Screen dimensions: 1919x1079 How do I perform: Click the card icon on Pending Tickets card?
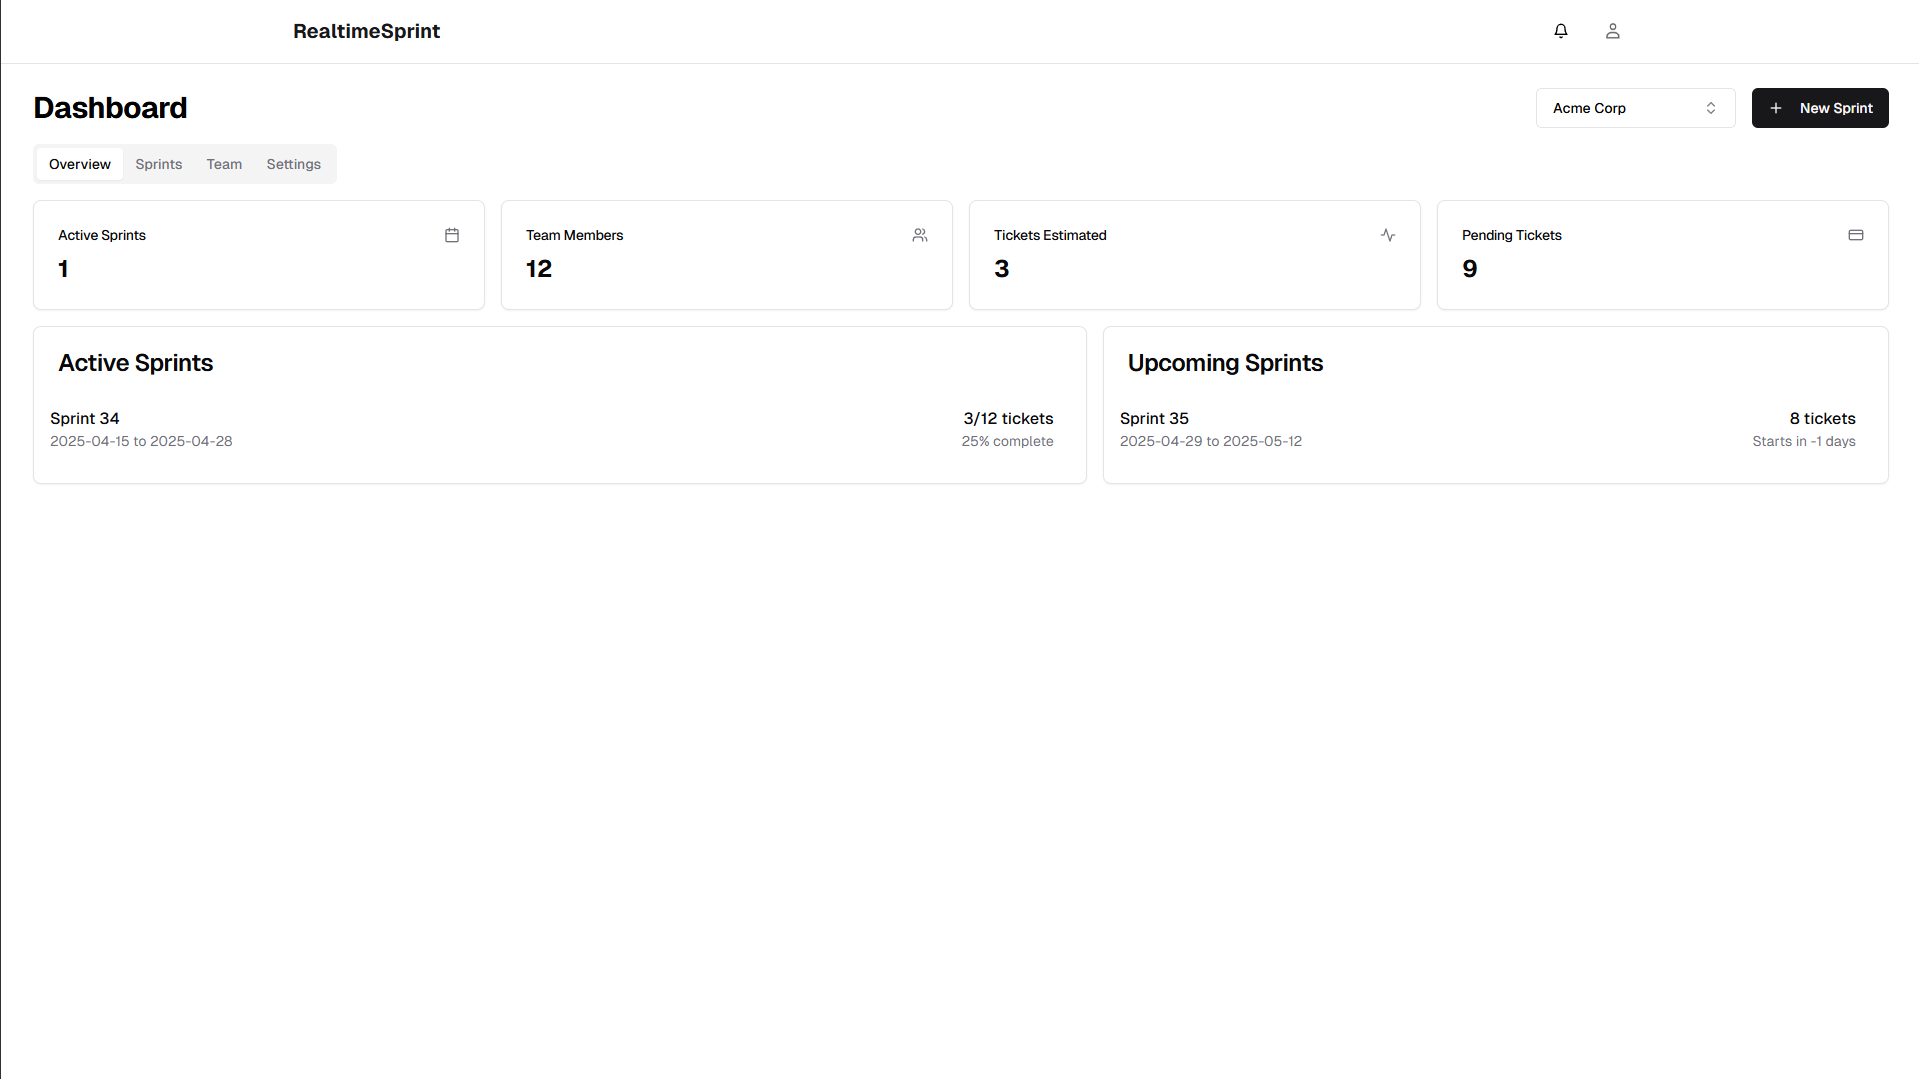click(1856, 235)
